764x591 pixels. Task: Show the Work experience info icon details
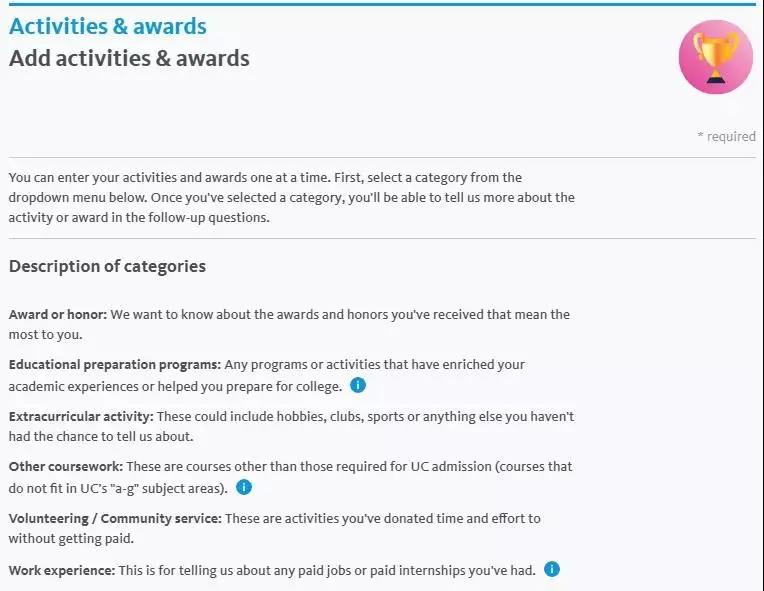point(552,569)
